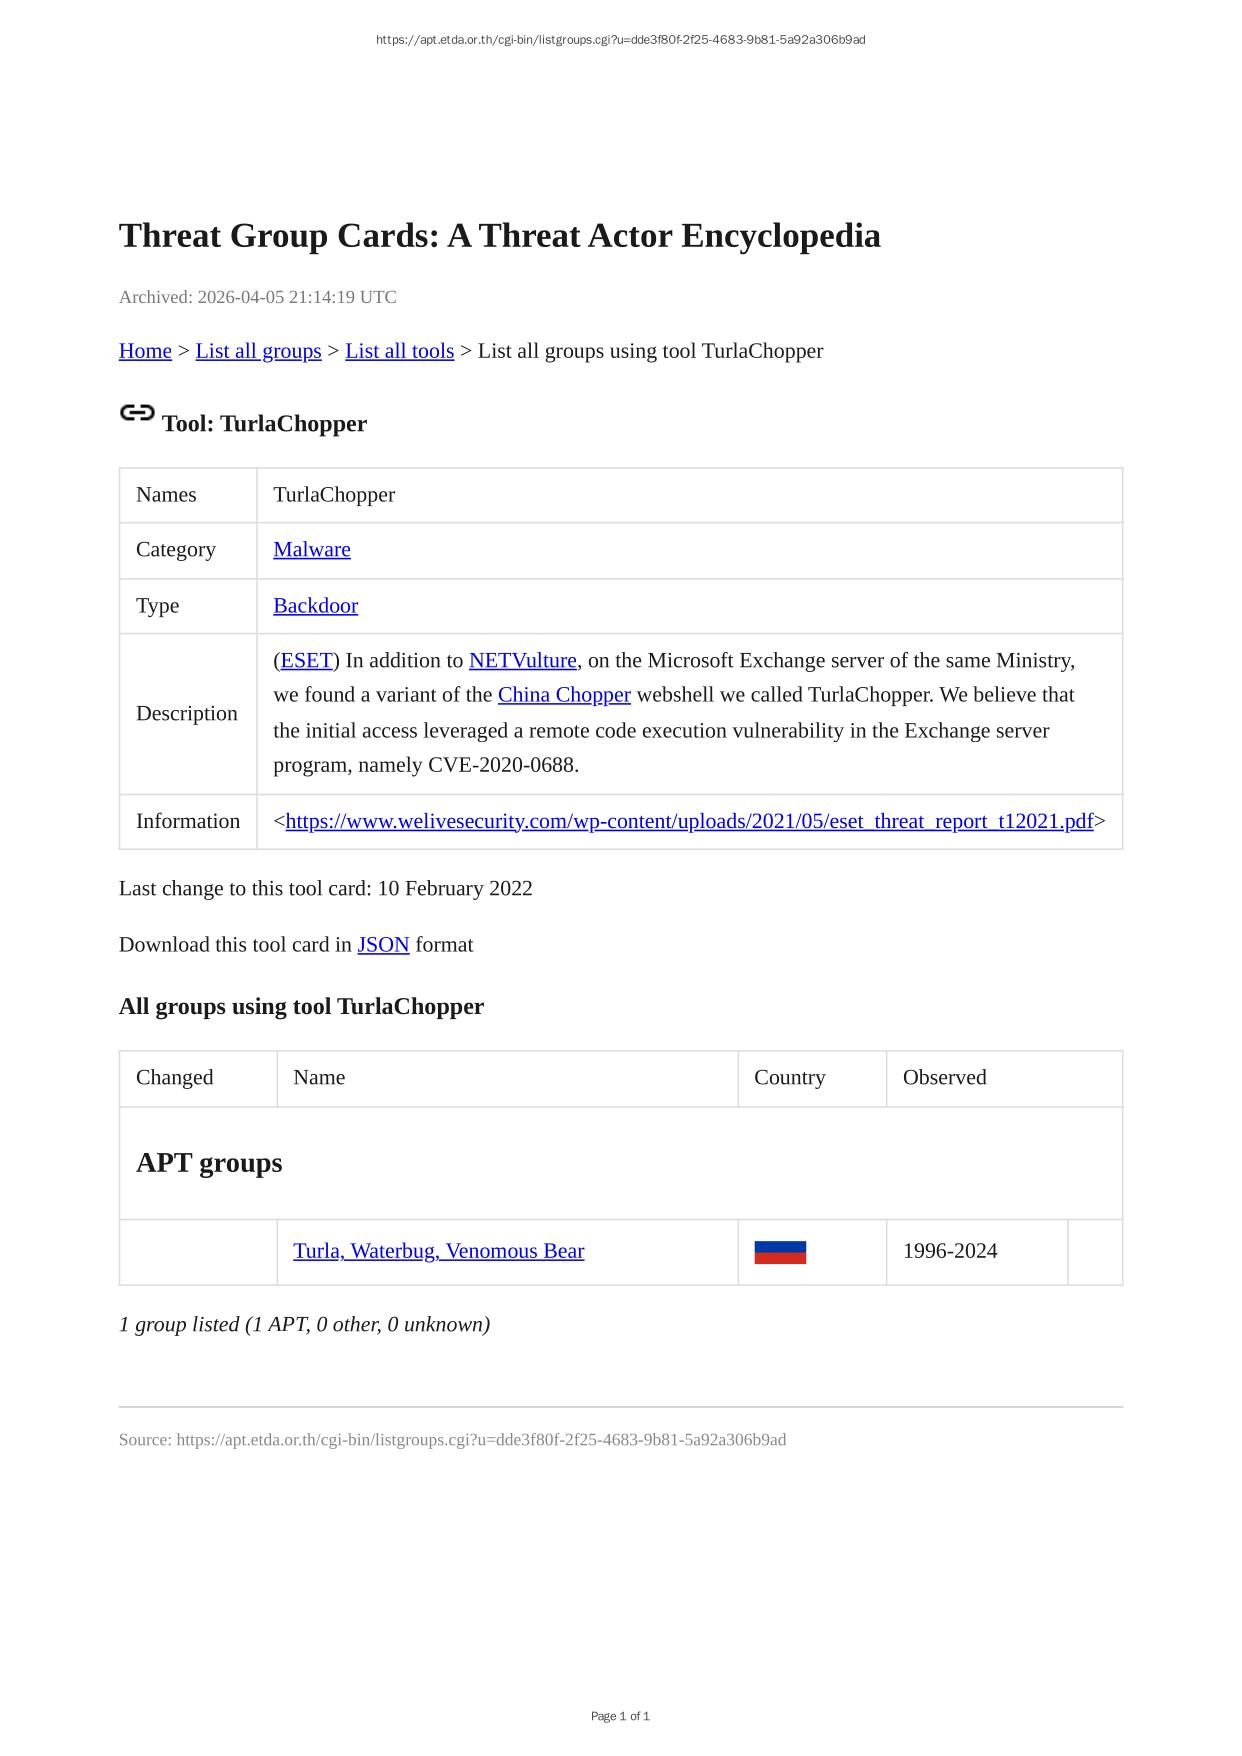1242x1756 pixels.
Task: Click the Source URL in the footer
Action: 480,1440
